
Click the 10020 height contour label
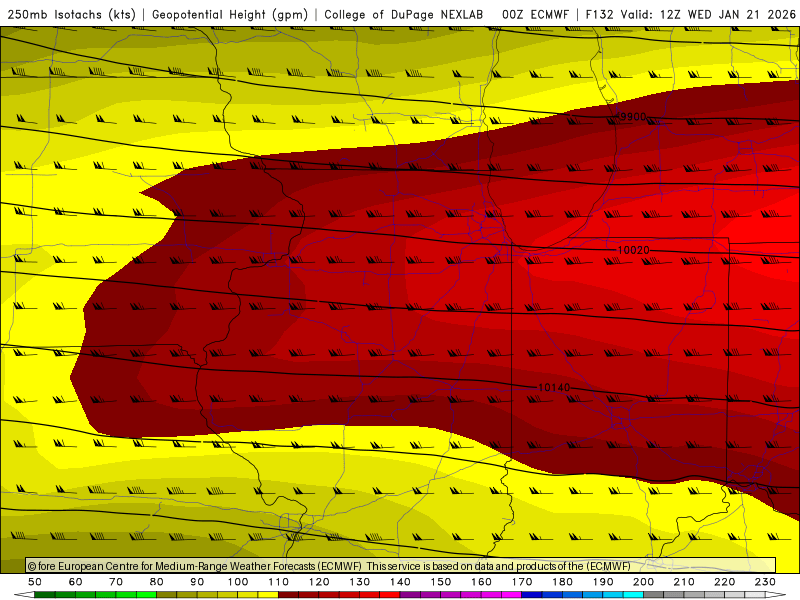tap(634, 250)
